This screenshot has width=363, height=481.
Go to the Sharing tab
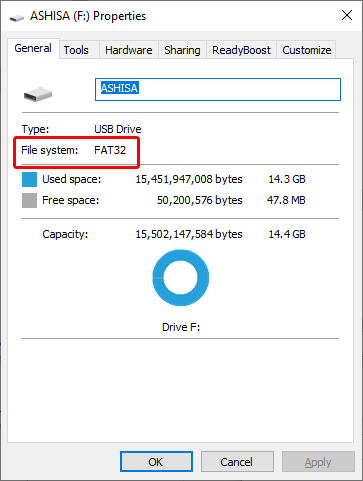(182, 50)
